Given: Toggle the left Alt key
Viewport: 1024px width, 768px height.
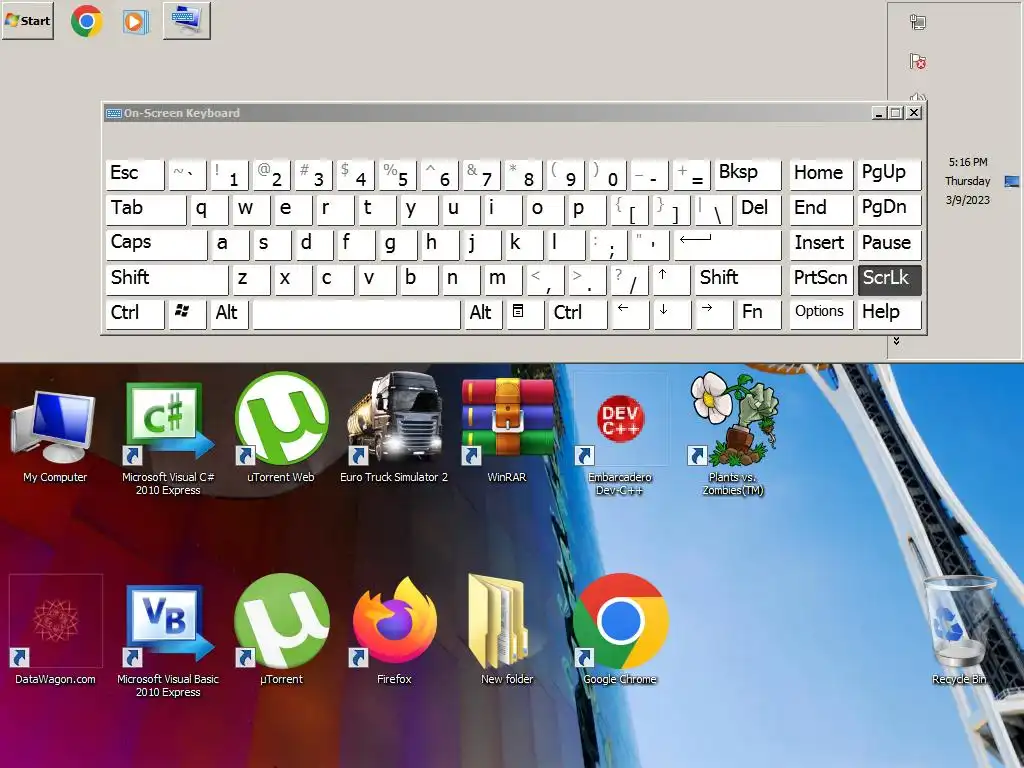Looking at the screenshot, I should [x=229, y=314].
